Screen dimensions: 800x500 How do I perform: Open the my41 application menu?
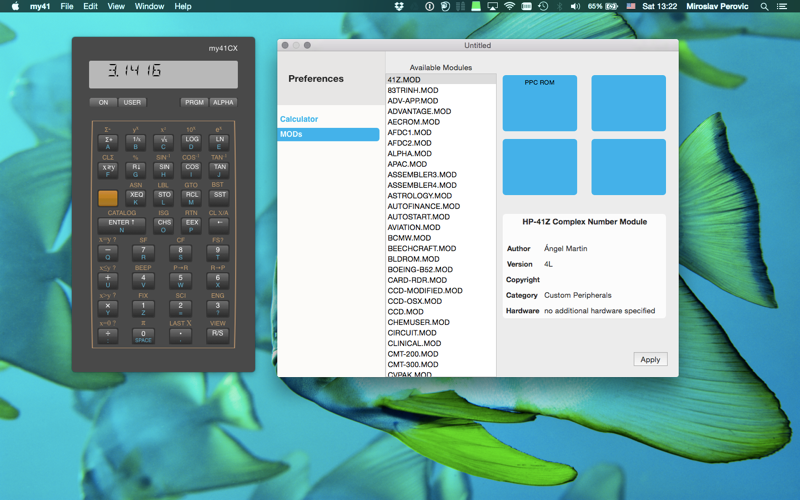[x=40, y=6]
